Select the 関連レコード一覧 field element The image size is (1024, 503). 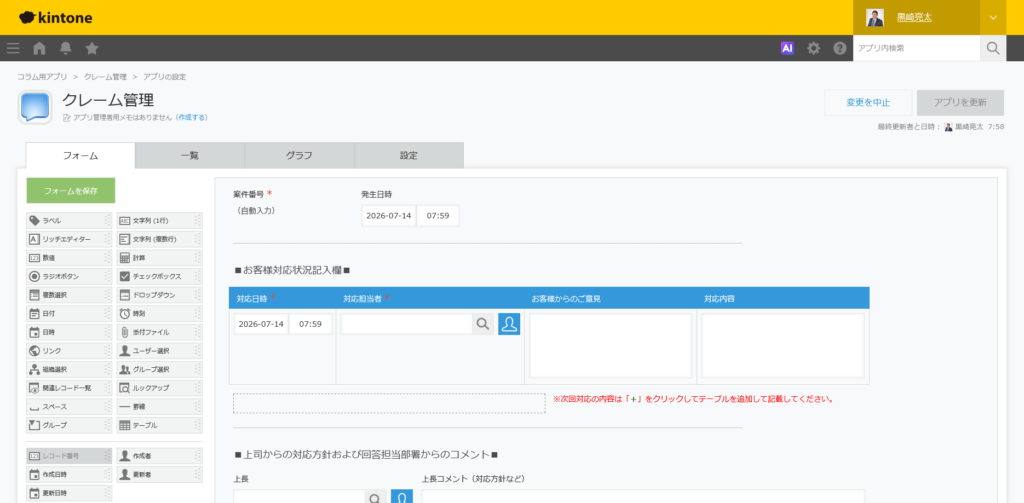69,388
